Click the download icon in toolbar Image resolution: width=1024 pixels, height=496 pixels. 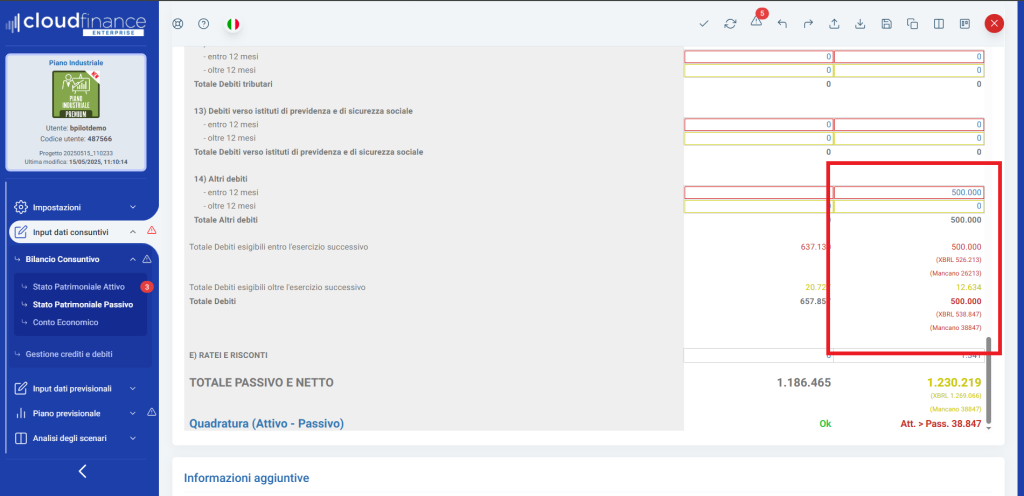pyautogui.click(x=860, y=23)
